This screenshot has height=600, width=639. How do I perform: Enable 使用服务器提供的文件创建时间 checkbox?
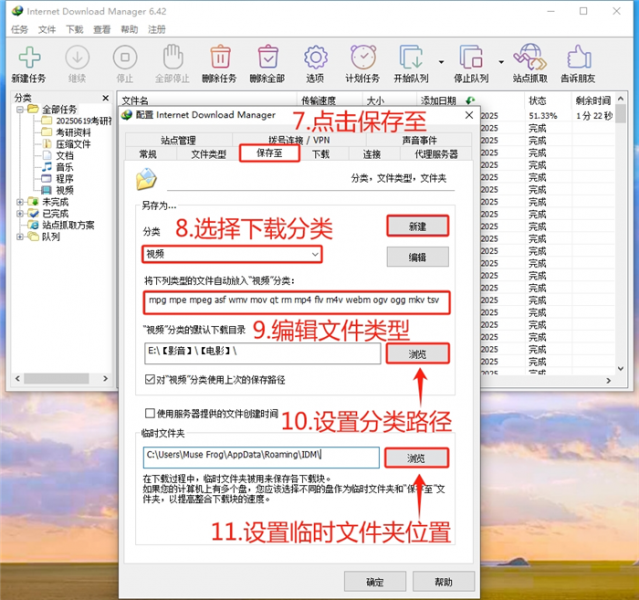150,413
